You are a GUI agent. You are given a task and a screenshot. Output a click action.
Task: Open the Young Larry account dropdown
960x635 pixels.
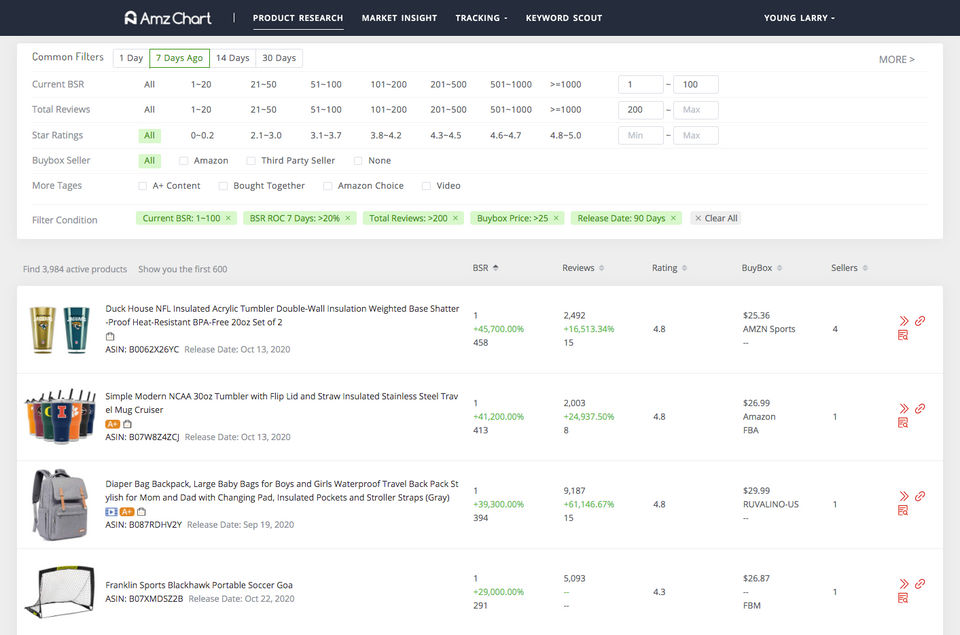tap(799, 18)
